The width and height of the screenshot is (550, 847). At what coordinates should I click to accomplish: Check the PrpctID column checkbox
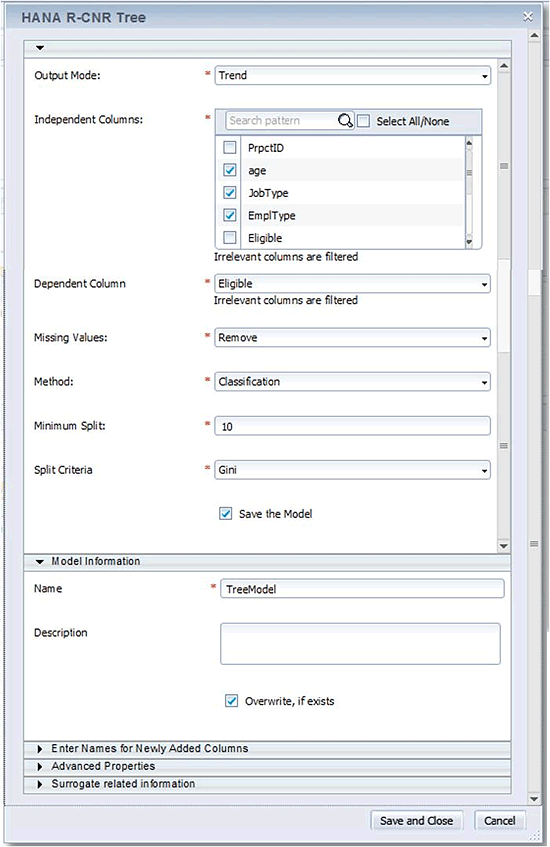pyautogui.click(x=230, y=147)
